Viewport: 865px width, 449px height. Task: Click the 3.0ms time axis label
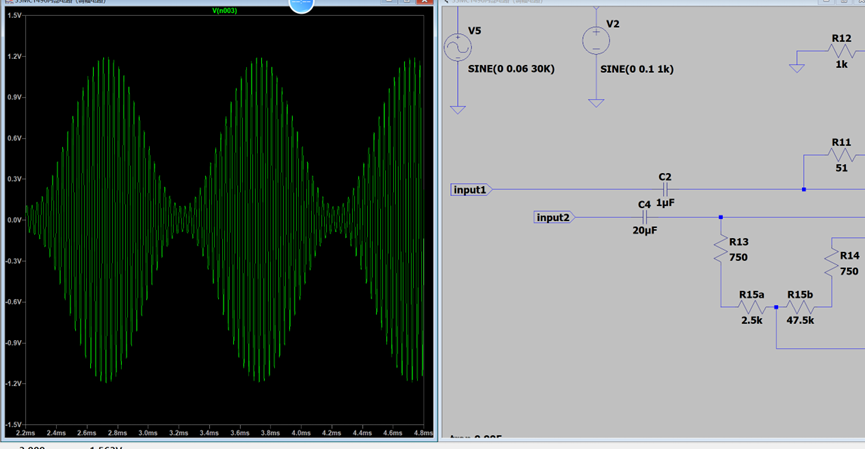pos(148,433)
